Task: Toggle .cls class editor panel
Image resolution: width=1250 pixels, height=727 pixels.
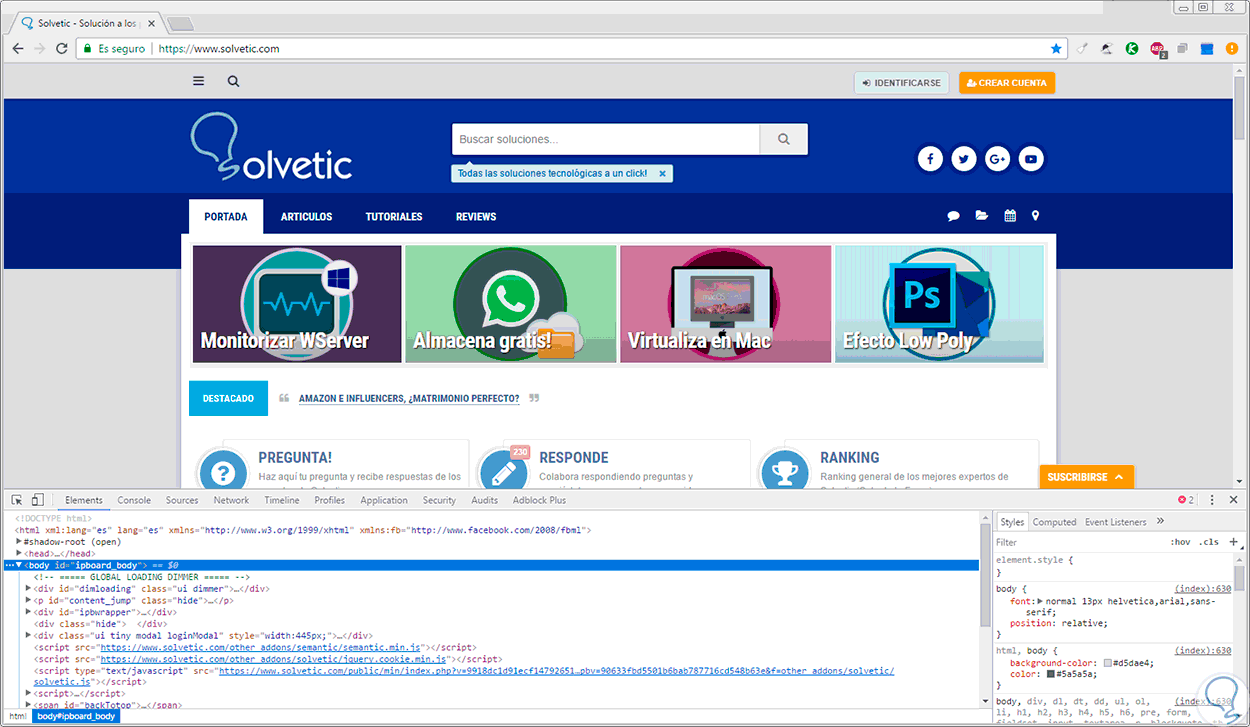Action: (x=1209, y=542)
